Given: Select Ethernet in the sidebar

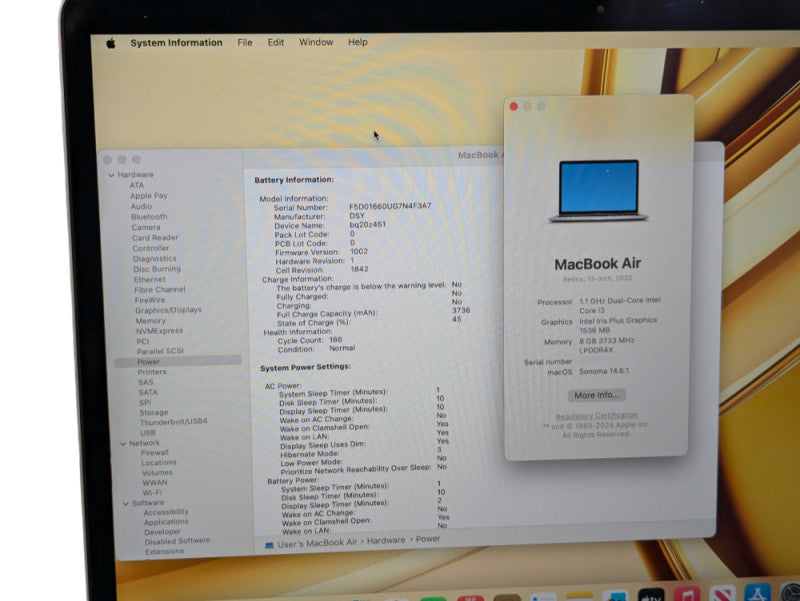Looking at the screenshot, I should (x=149, y=280).
